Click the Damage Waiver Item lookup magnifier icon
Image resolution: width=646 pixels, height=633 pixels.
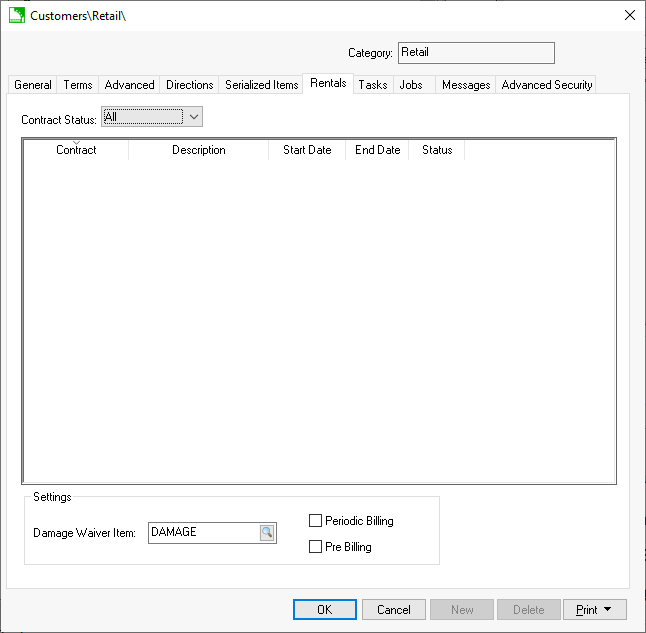267,533
